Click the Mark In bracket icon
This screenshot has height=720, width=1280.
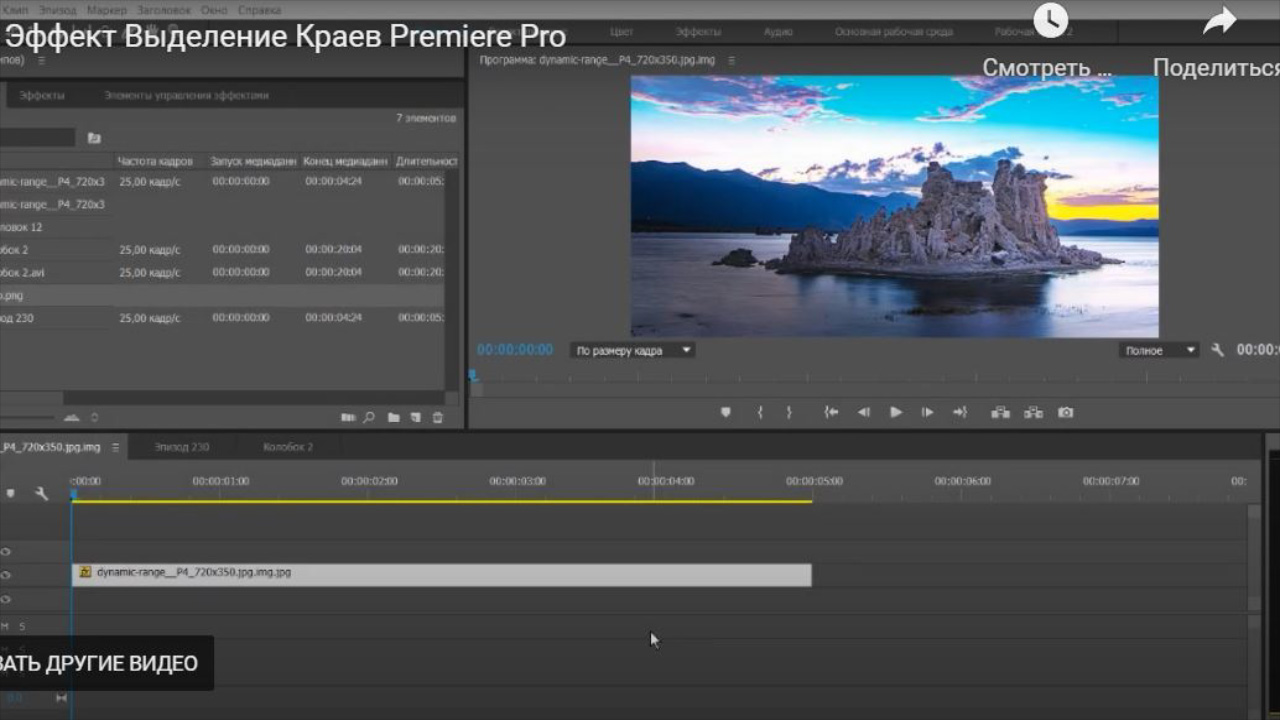760,412
